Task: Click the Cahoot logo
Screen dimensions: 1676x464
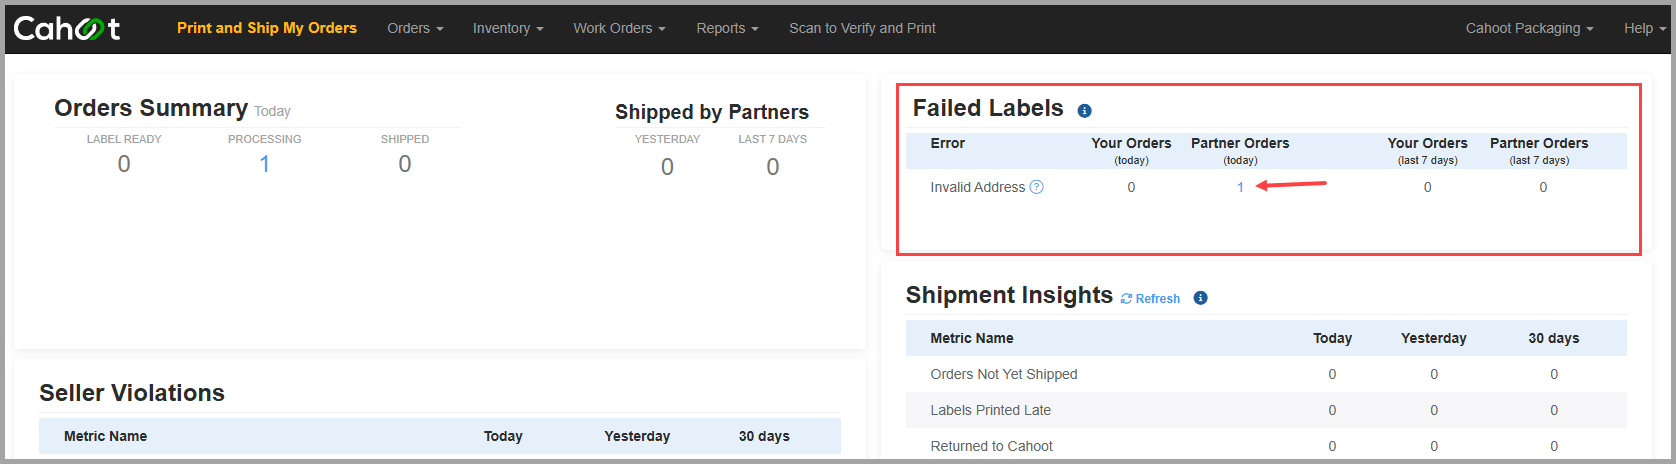Action: 67,28
